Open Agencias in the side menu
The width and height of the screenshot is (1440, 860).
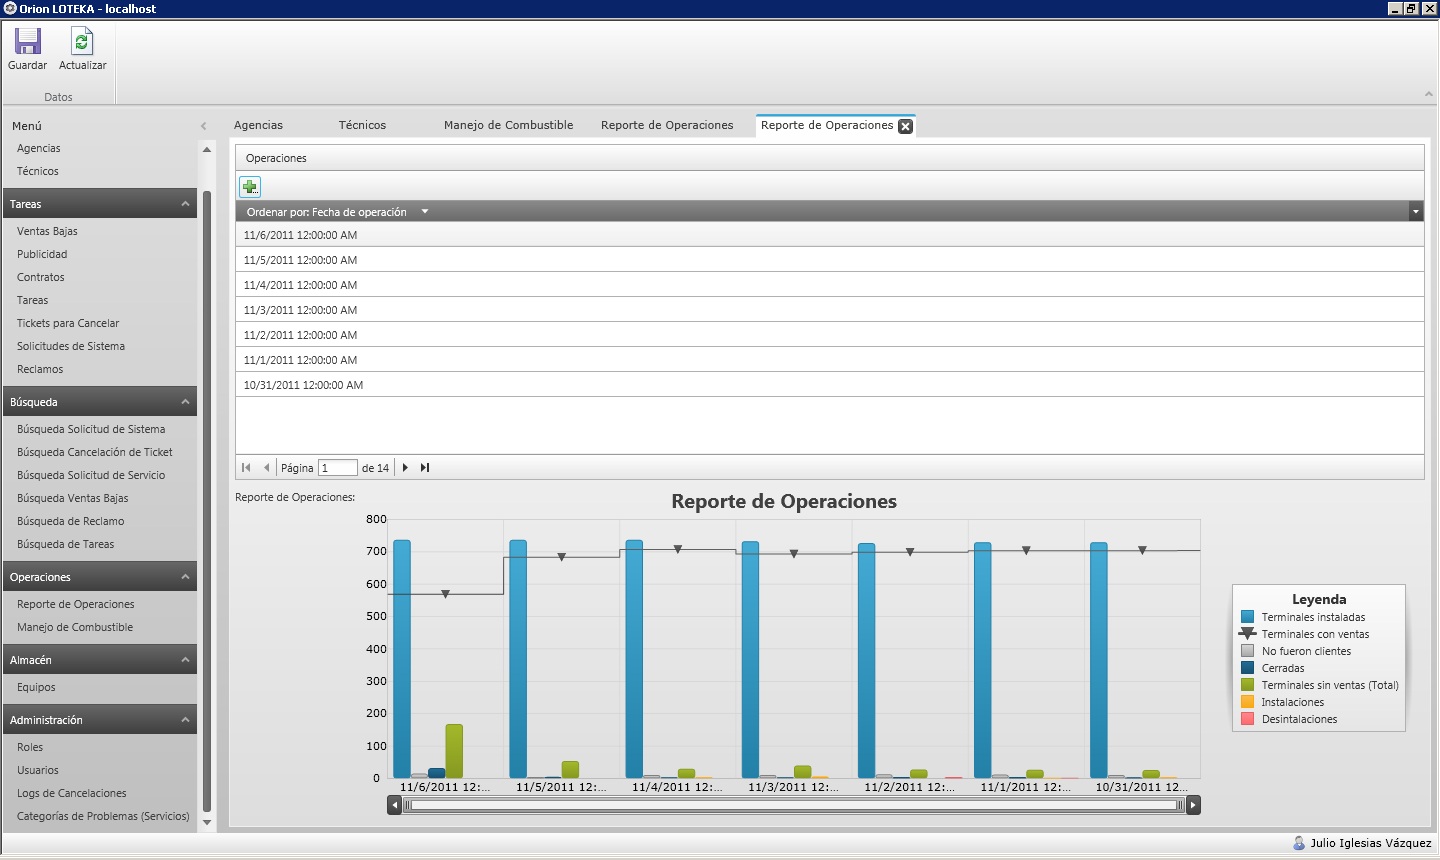[38, 148]
